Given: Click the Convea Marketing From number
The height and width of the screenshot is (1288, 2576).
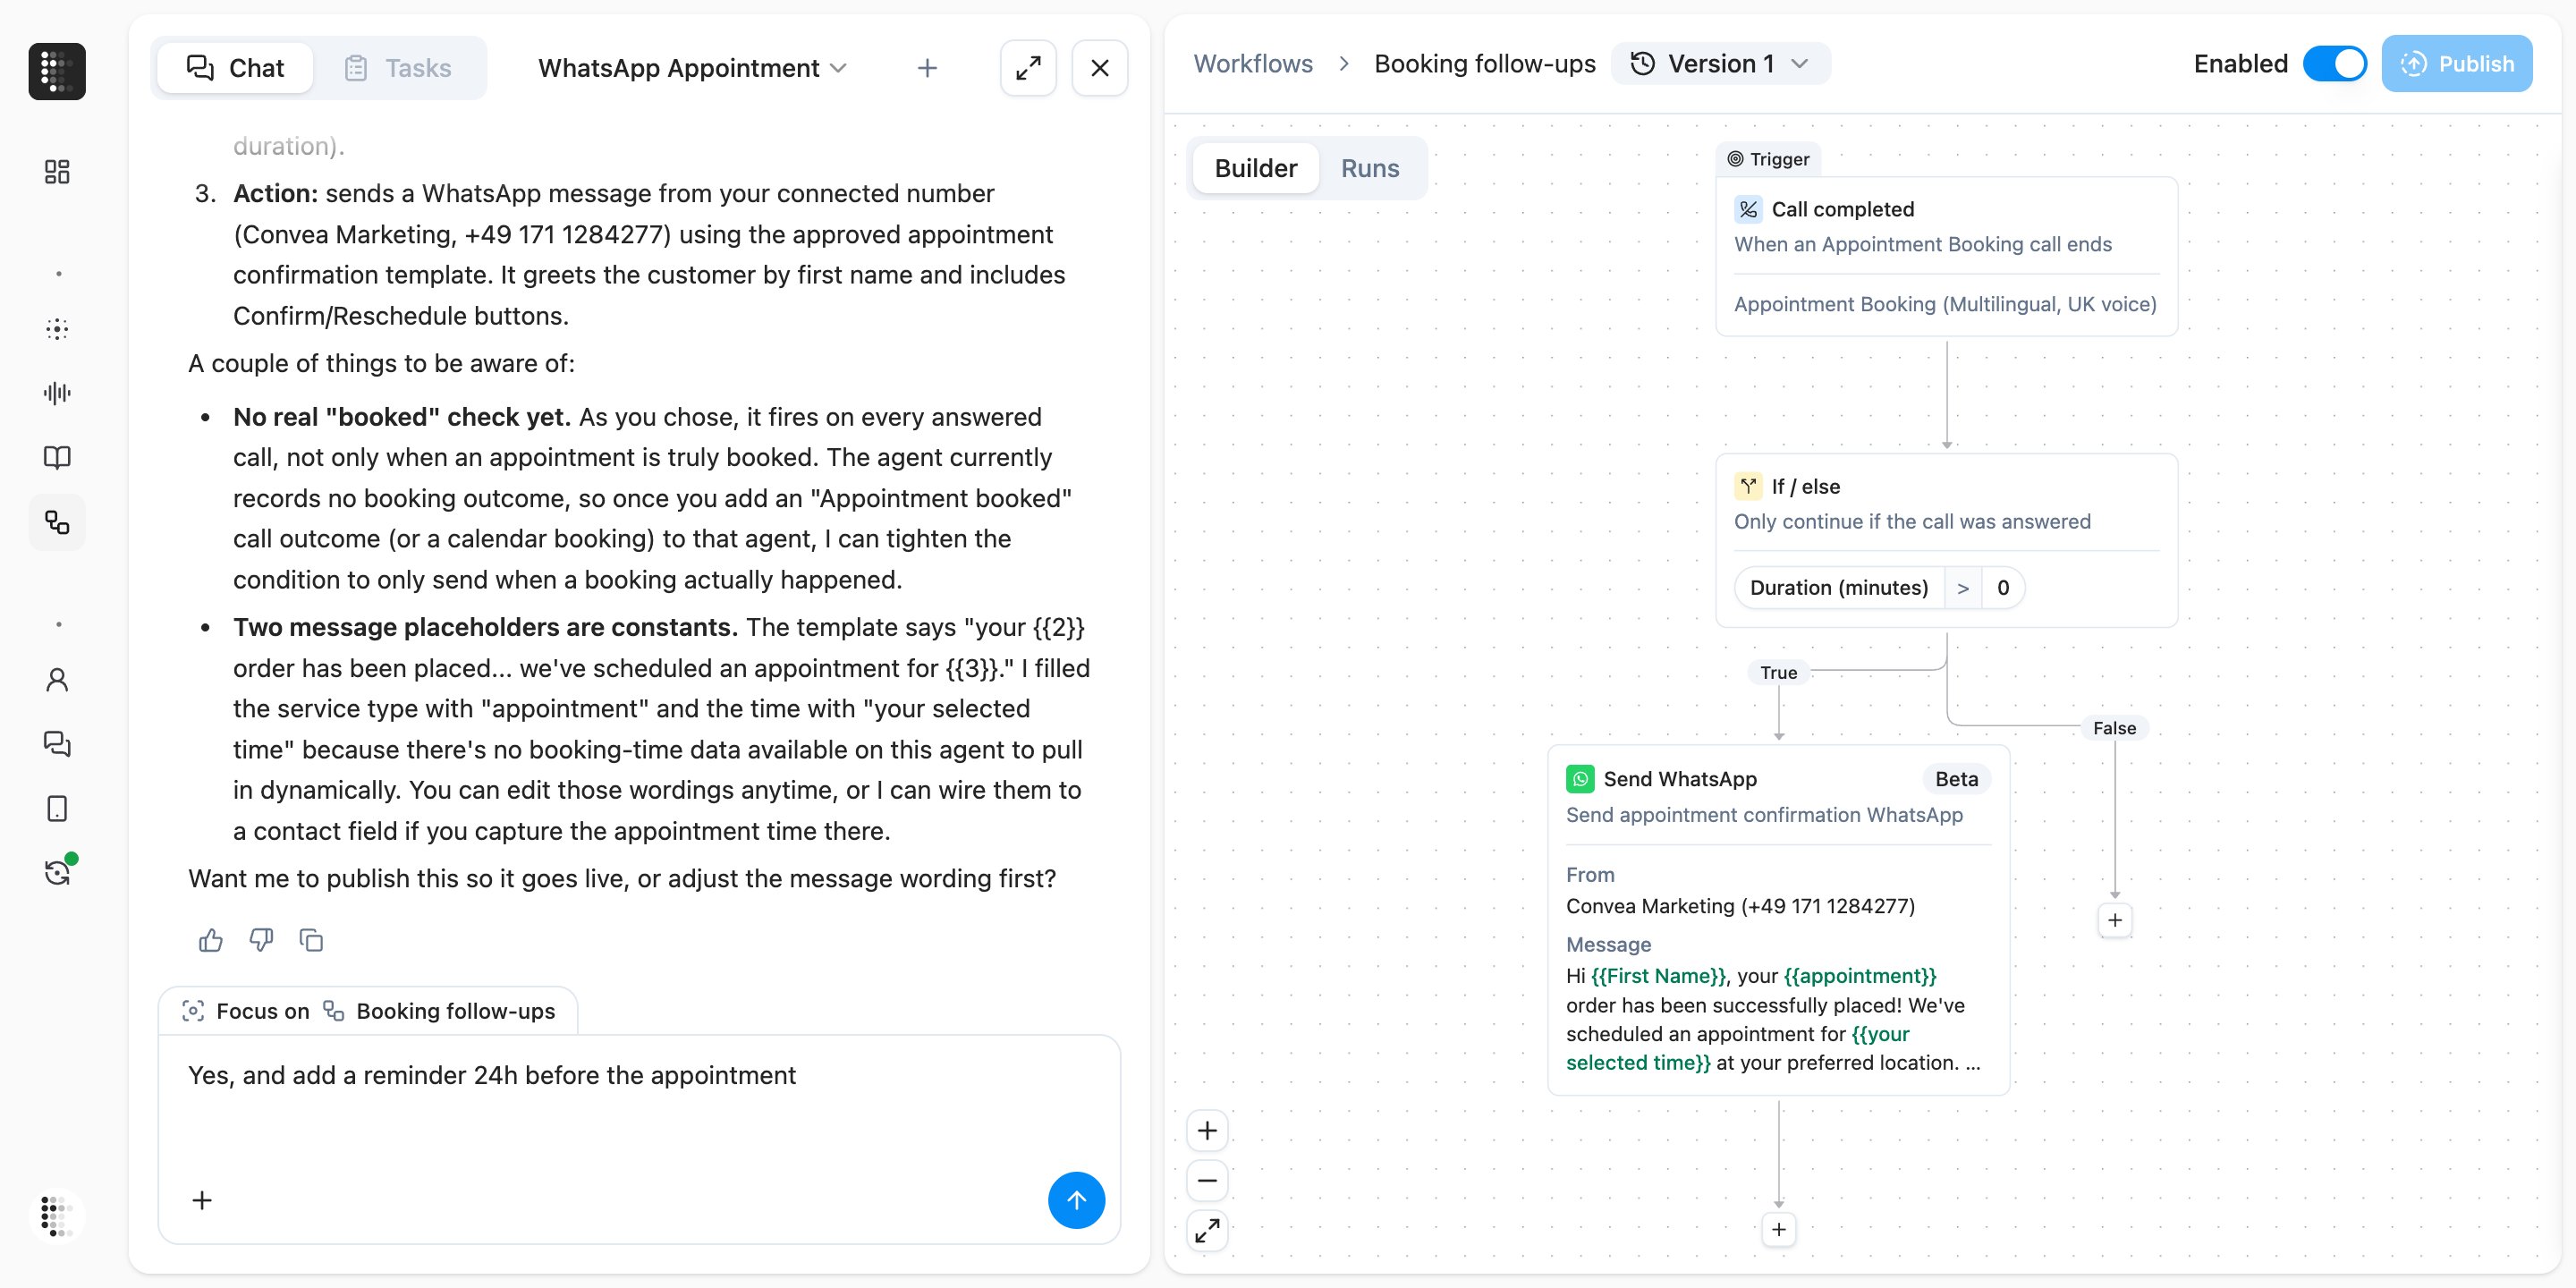Looking at the screenshot, I should point(1740,906).
